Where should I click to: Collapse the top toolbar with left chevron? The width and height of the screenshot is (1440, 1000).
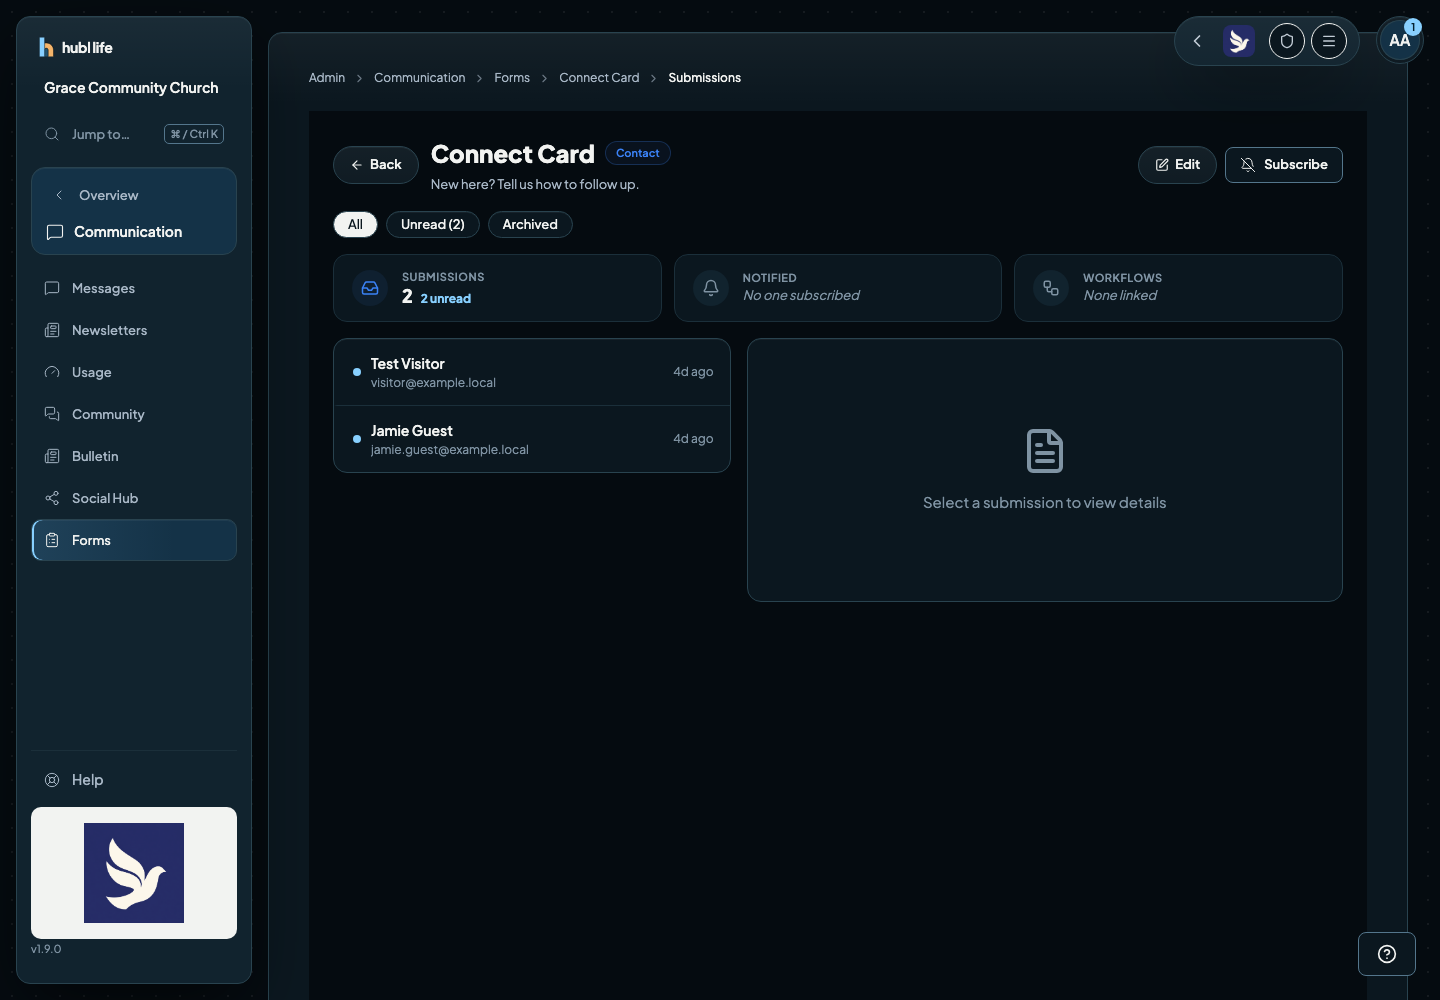[x=1197, y=41]
